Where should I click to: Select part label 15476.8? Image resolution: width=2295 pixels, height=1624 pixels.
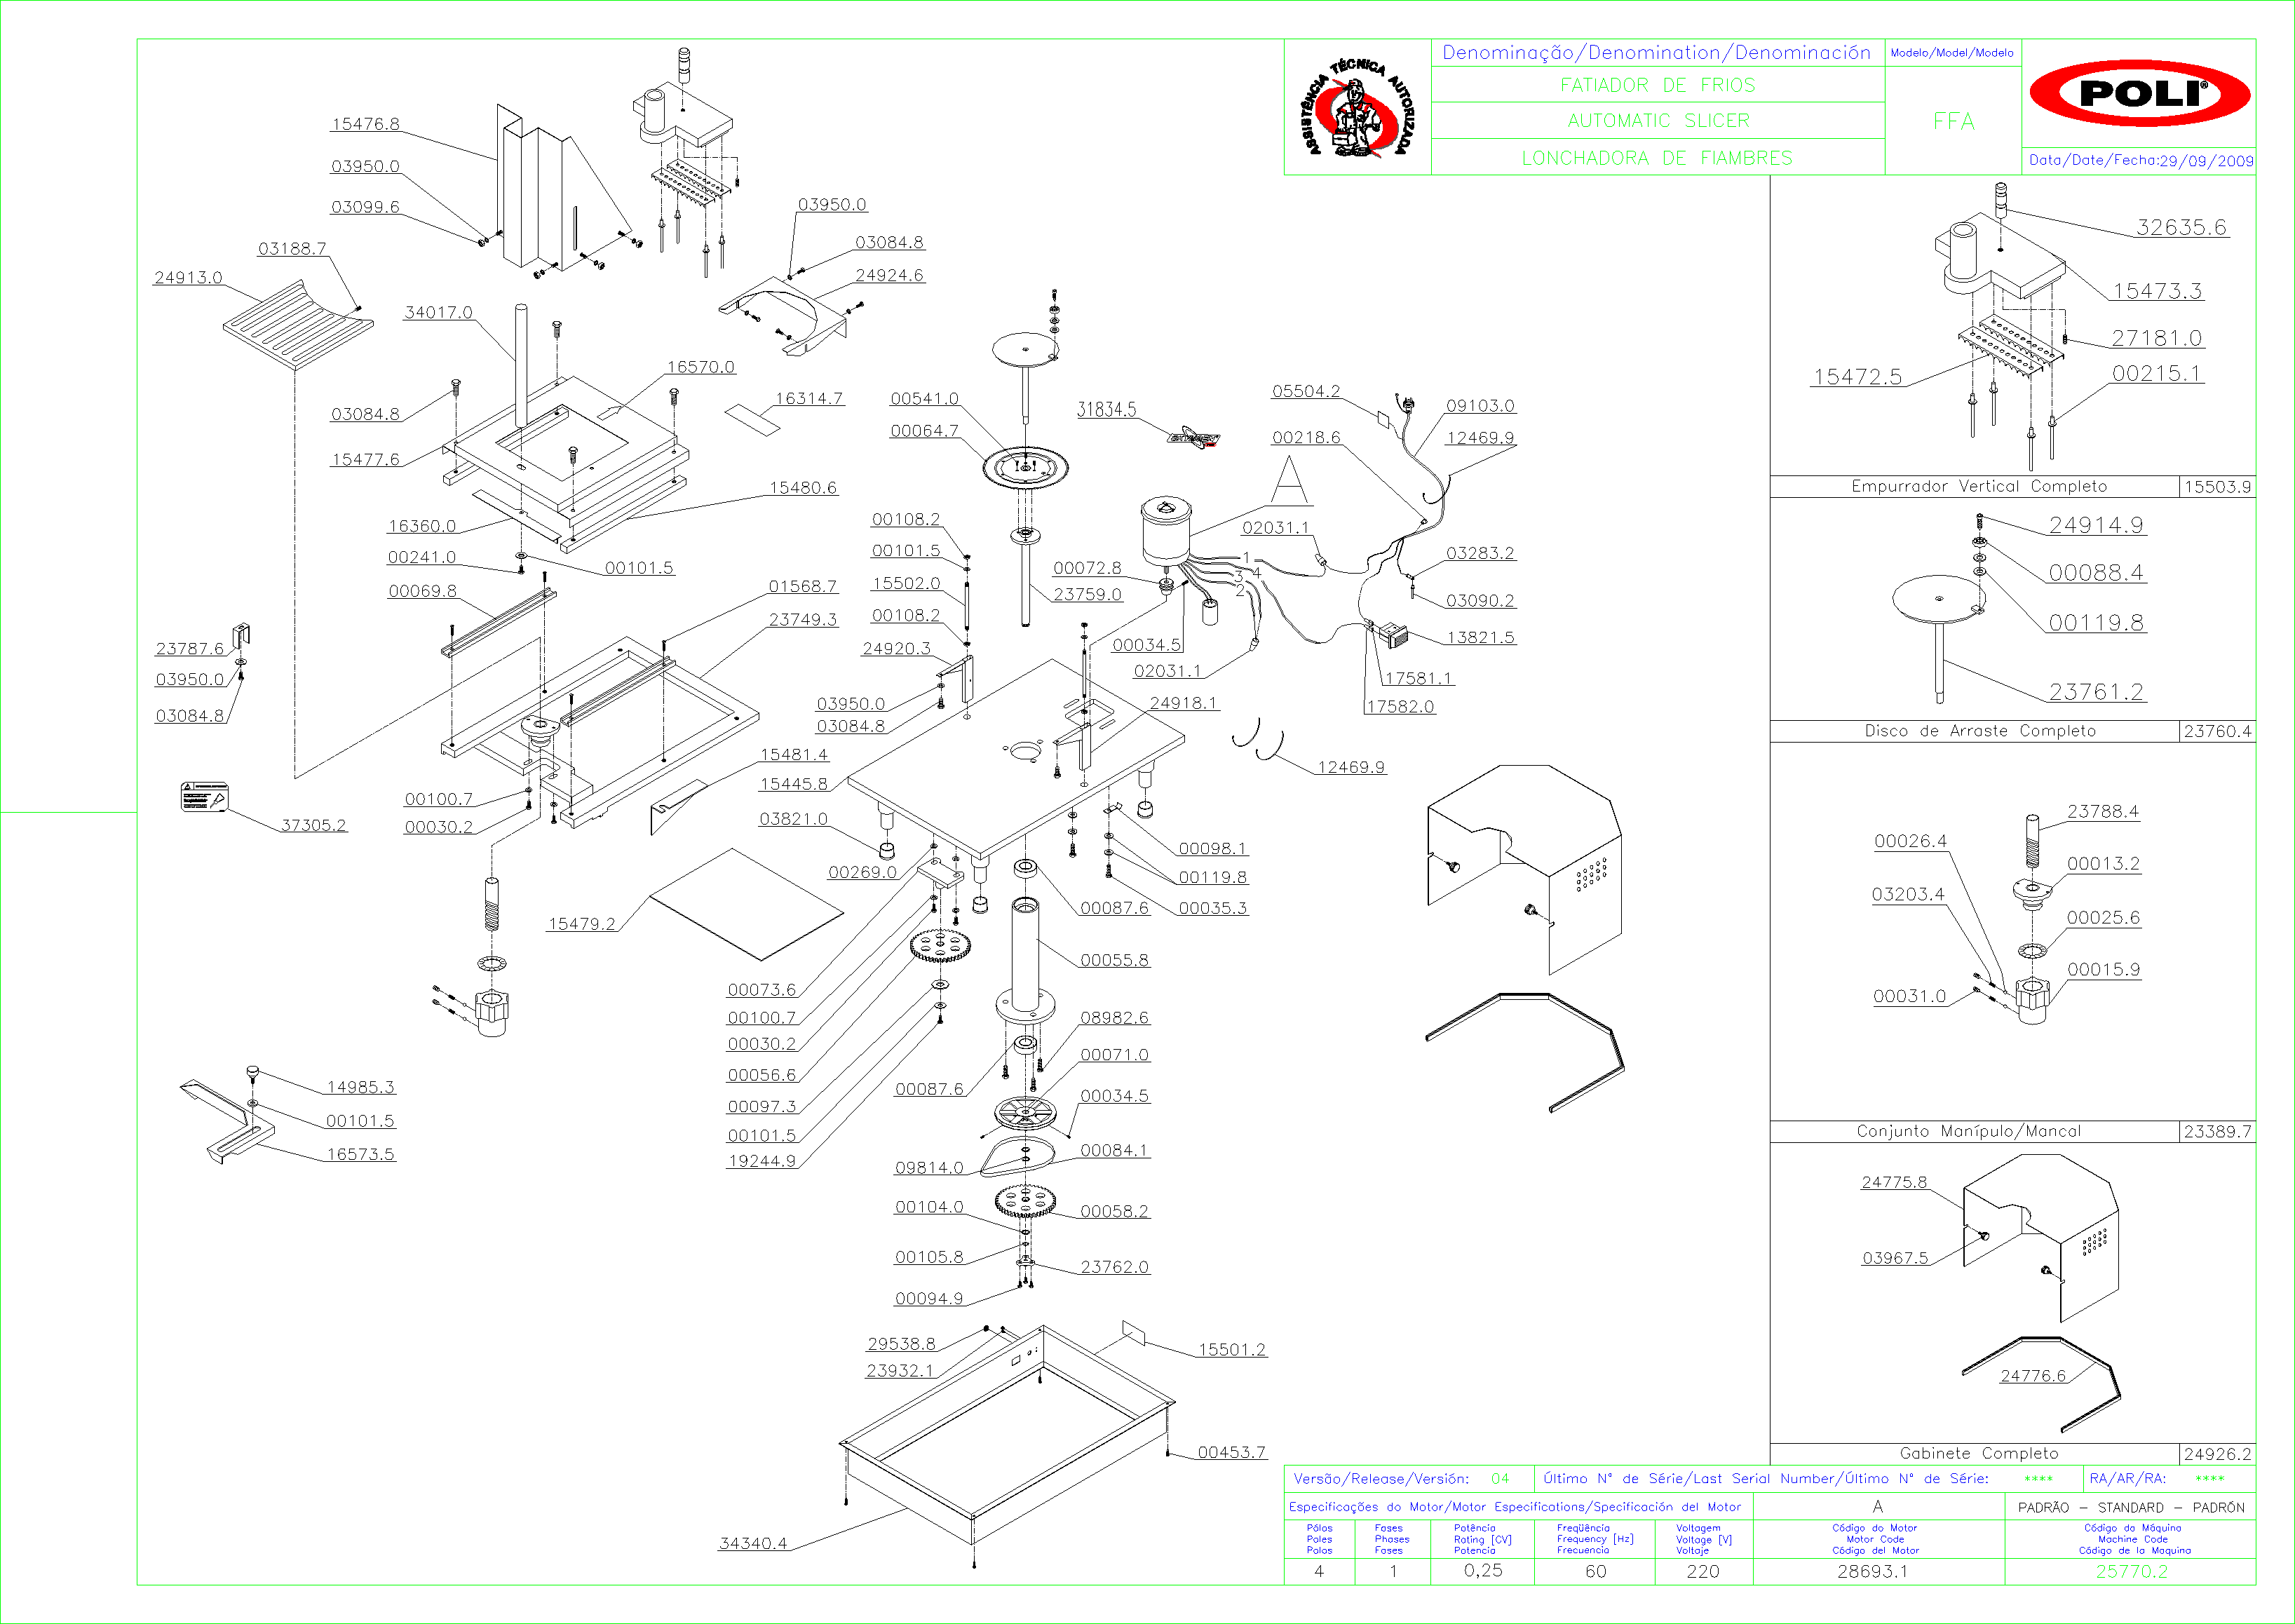click(x=365, y=124)
